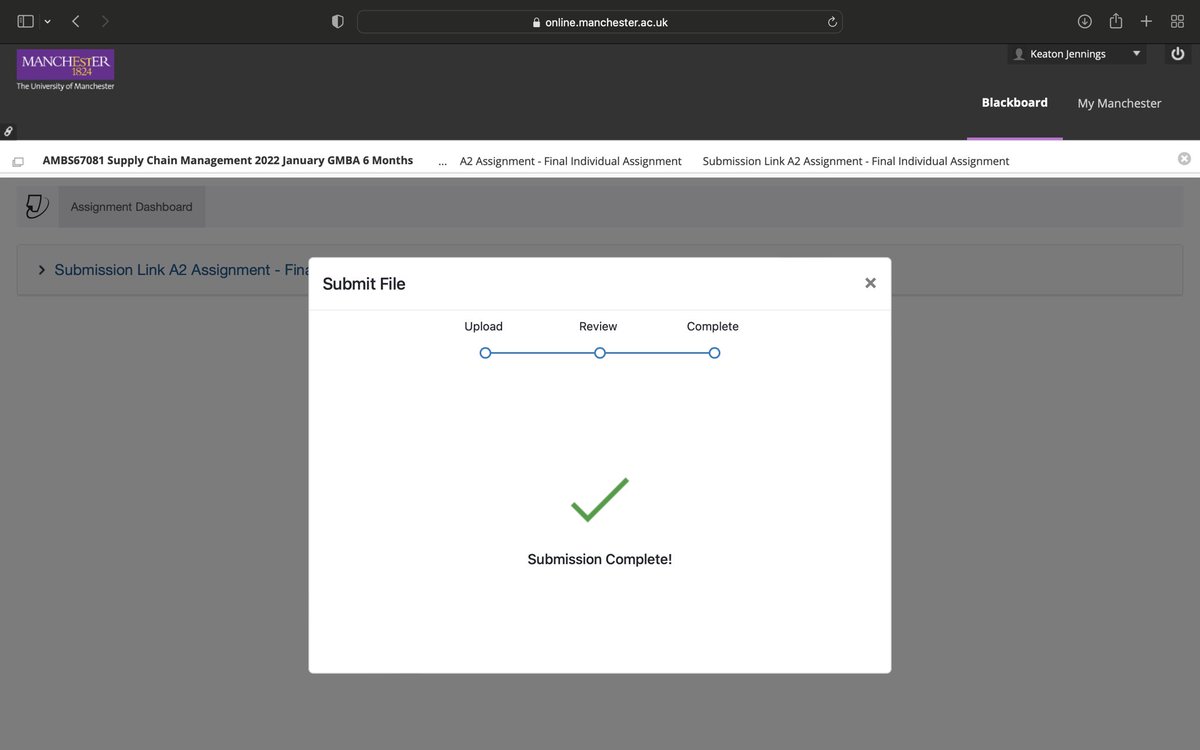This screenshot has height=750, width=1200.
Task: Open Submission Link A2 Assignment breadcrumb
Action: pos(856,161)
